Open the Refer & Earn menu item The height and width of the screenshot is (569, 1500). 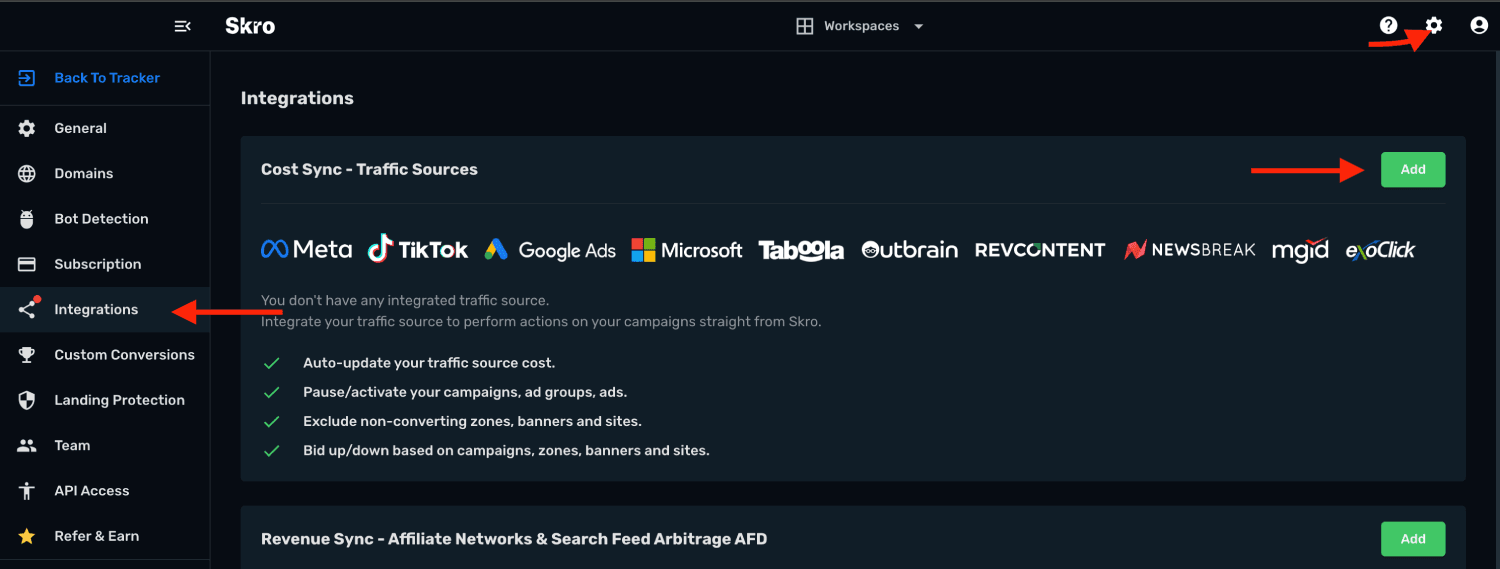tap(105, 536)
